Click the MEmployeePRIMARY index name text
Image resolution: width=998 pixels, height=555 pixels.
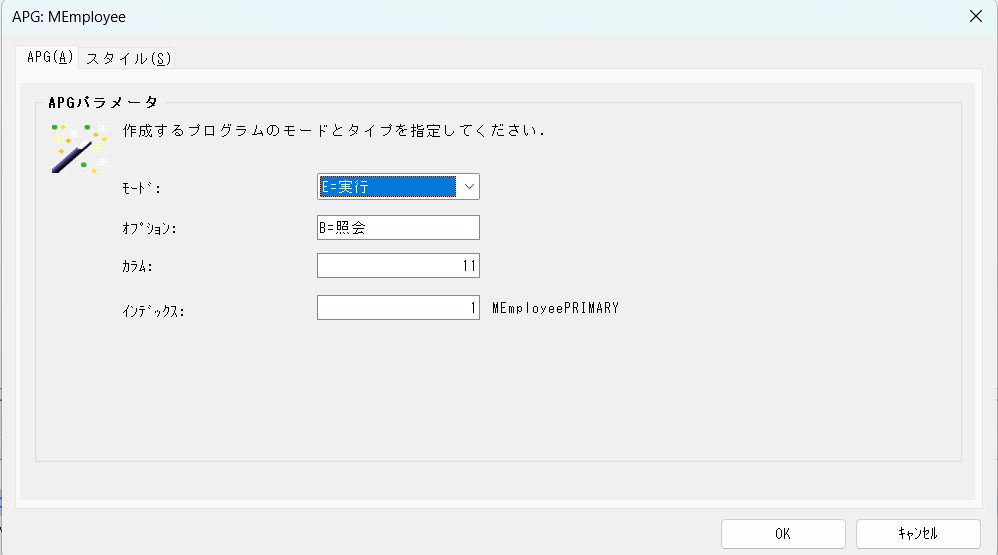(x=555, y=308)
